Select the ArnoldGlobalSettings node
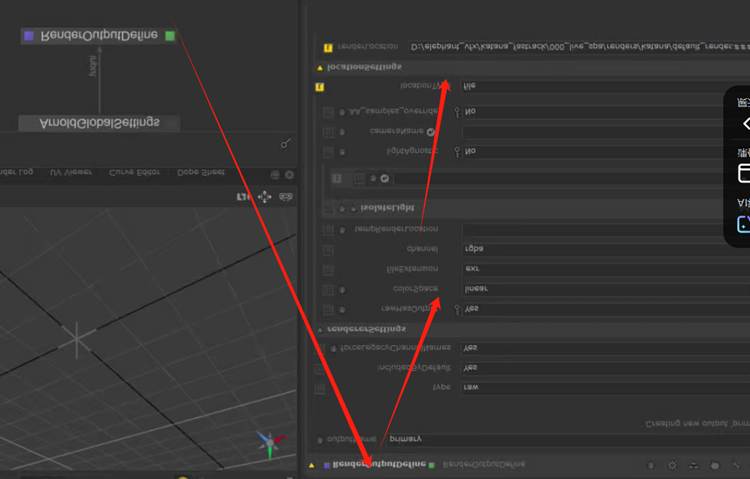Image resolution: width=750 pixels, height=479 pixels. (x=99, y=123)
